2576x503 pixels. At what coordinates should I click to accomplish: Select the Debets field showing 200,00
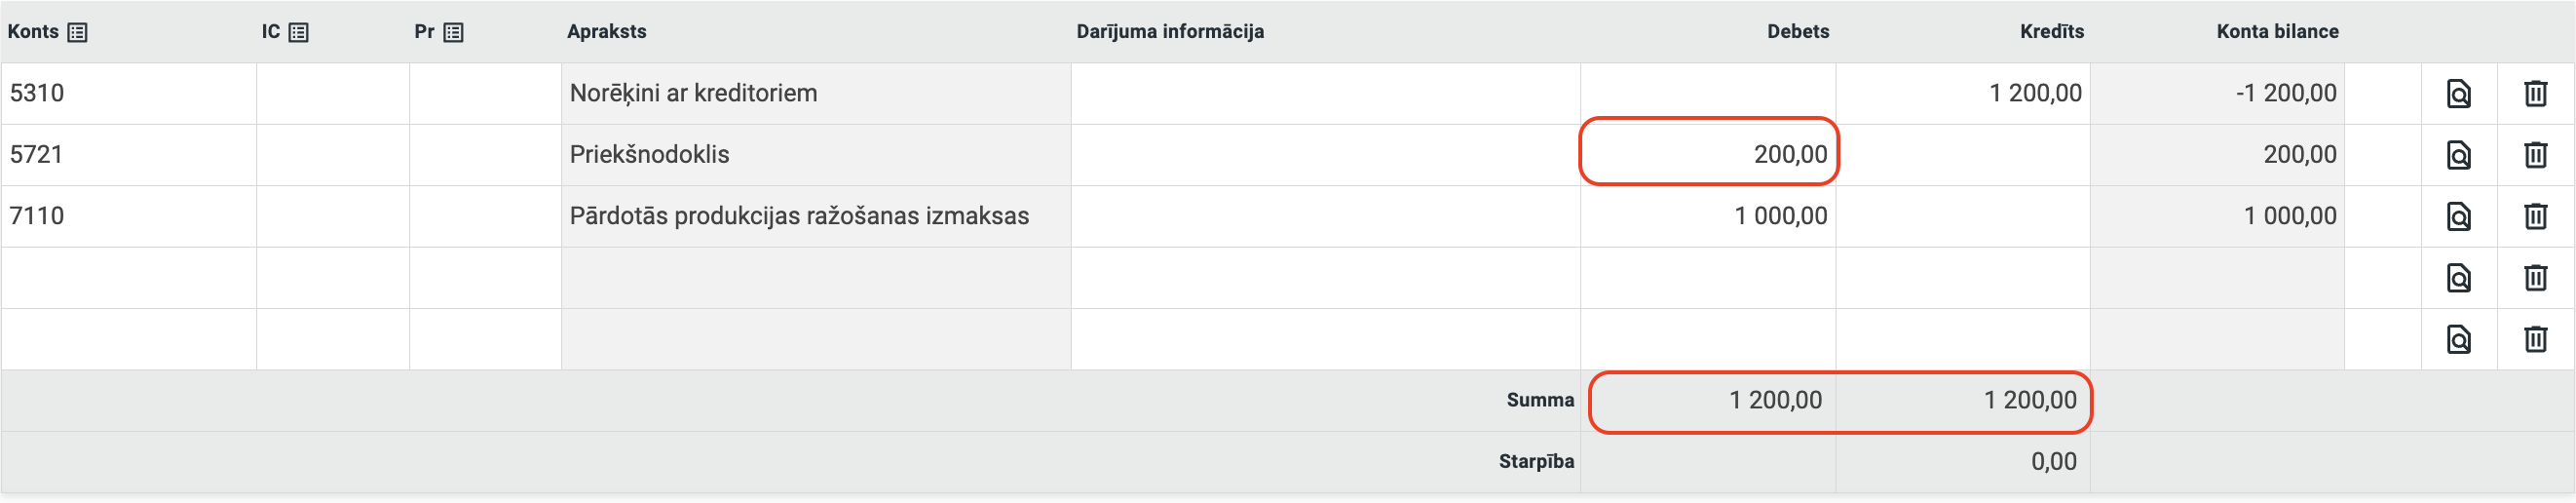coord(1708,155)
